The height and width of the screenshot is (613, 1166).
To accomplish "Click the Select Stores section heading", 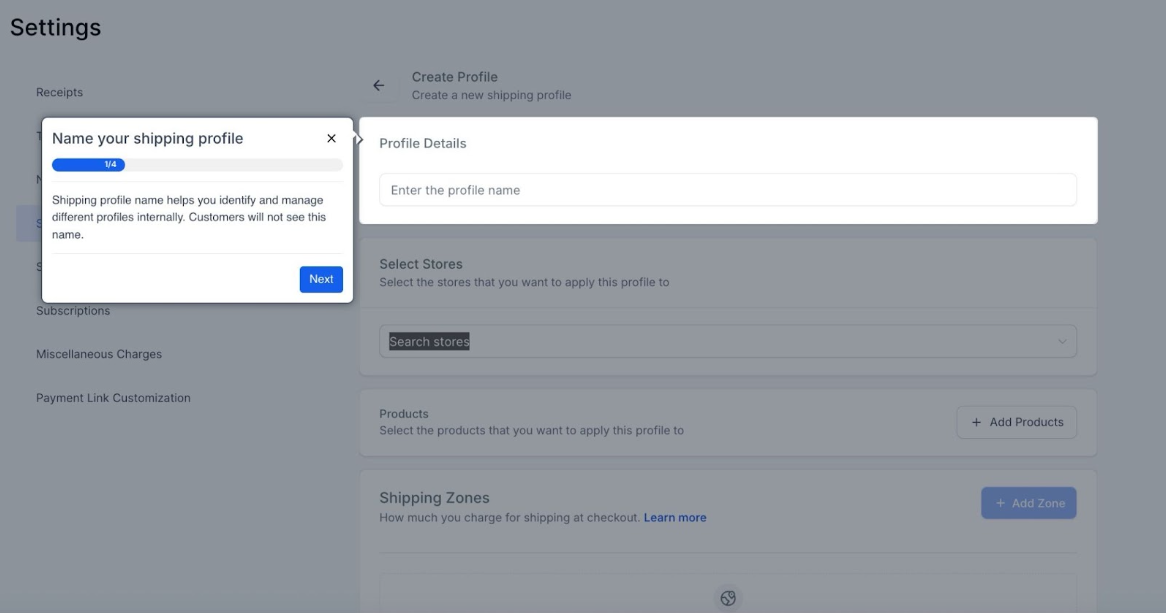I will [421, 264].
